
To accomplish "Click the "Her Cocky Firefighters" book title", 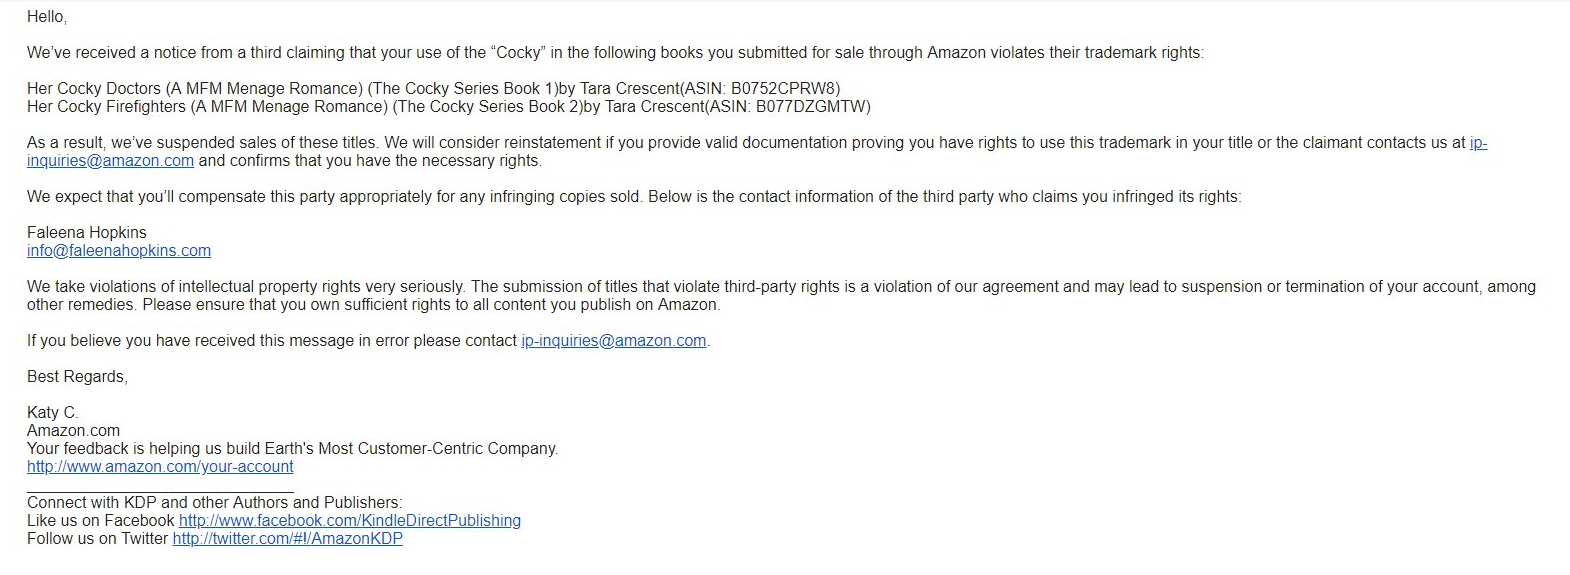I will click(x=106, y=107).
